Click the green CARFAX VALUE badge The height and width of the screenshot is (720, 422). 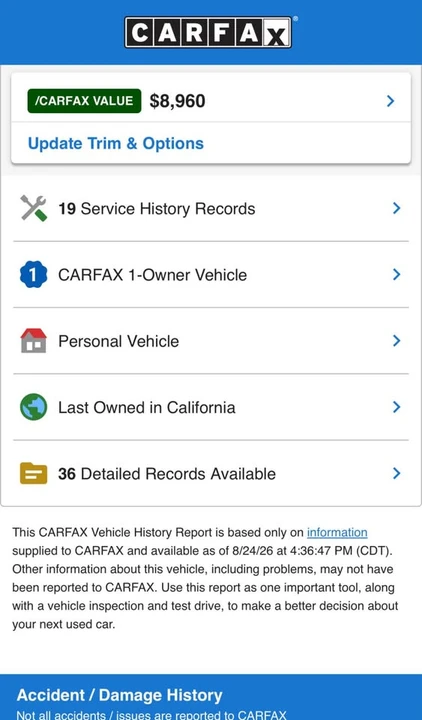[x=84, y=101]
